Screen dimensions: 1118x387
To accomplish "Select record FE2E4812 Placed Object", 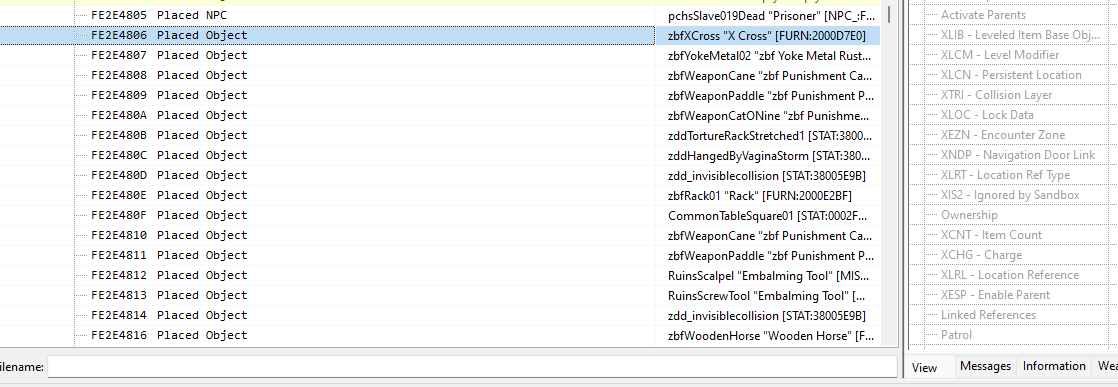I will 169,274.
